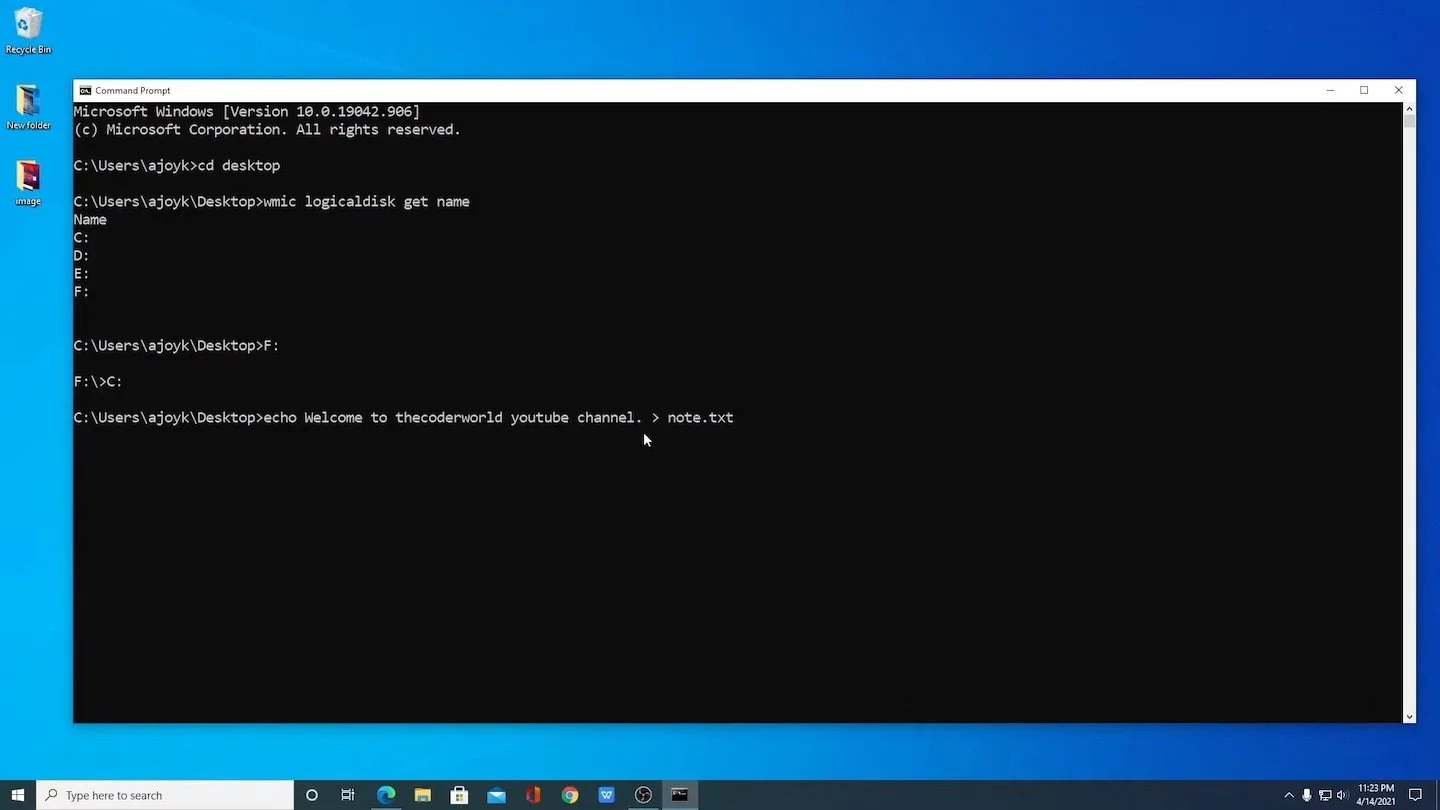Open Microsoft Store from the taskbar
This screenshot has height=810, width=1440.
click(x=459, y=795)
